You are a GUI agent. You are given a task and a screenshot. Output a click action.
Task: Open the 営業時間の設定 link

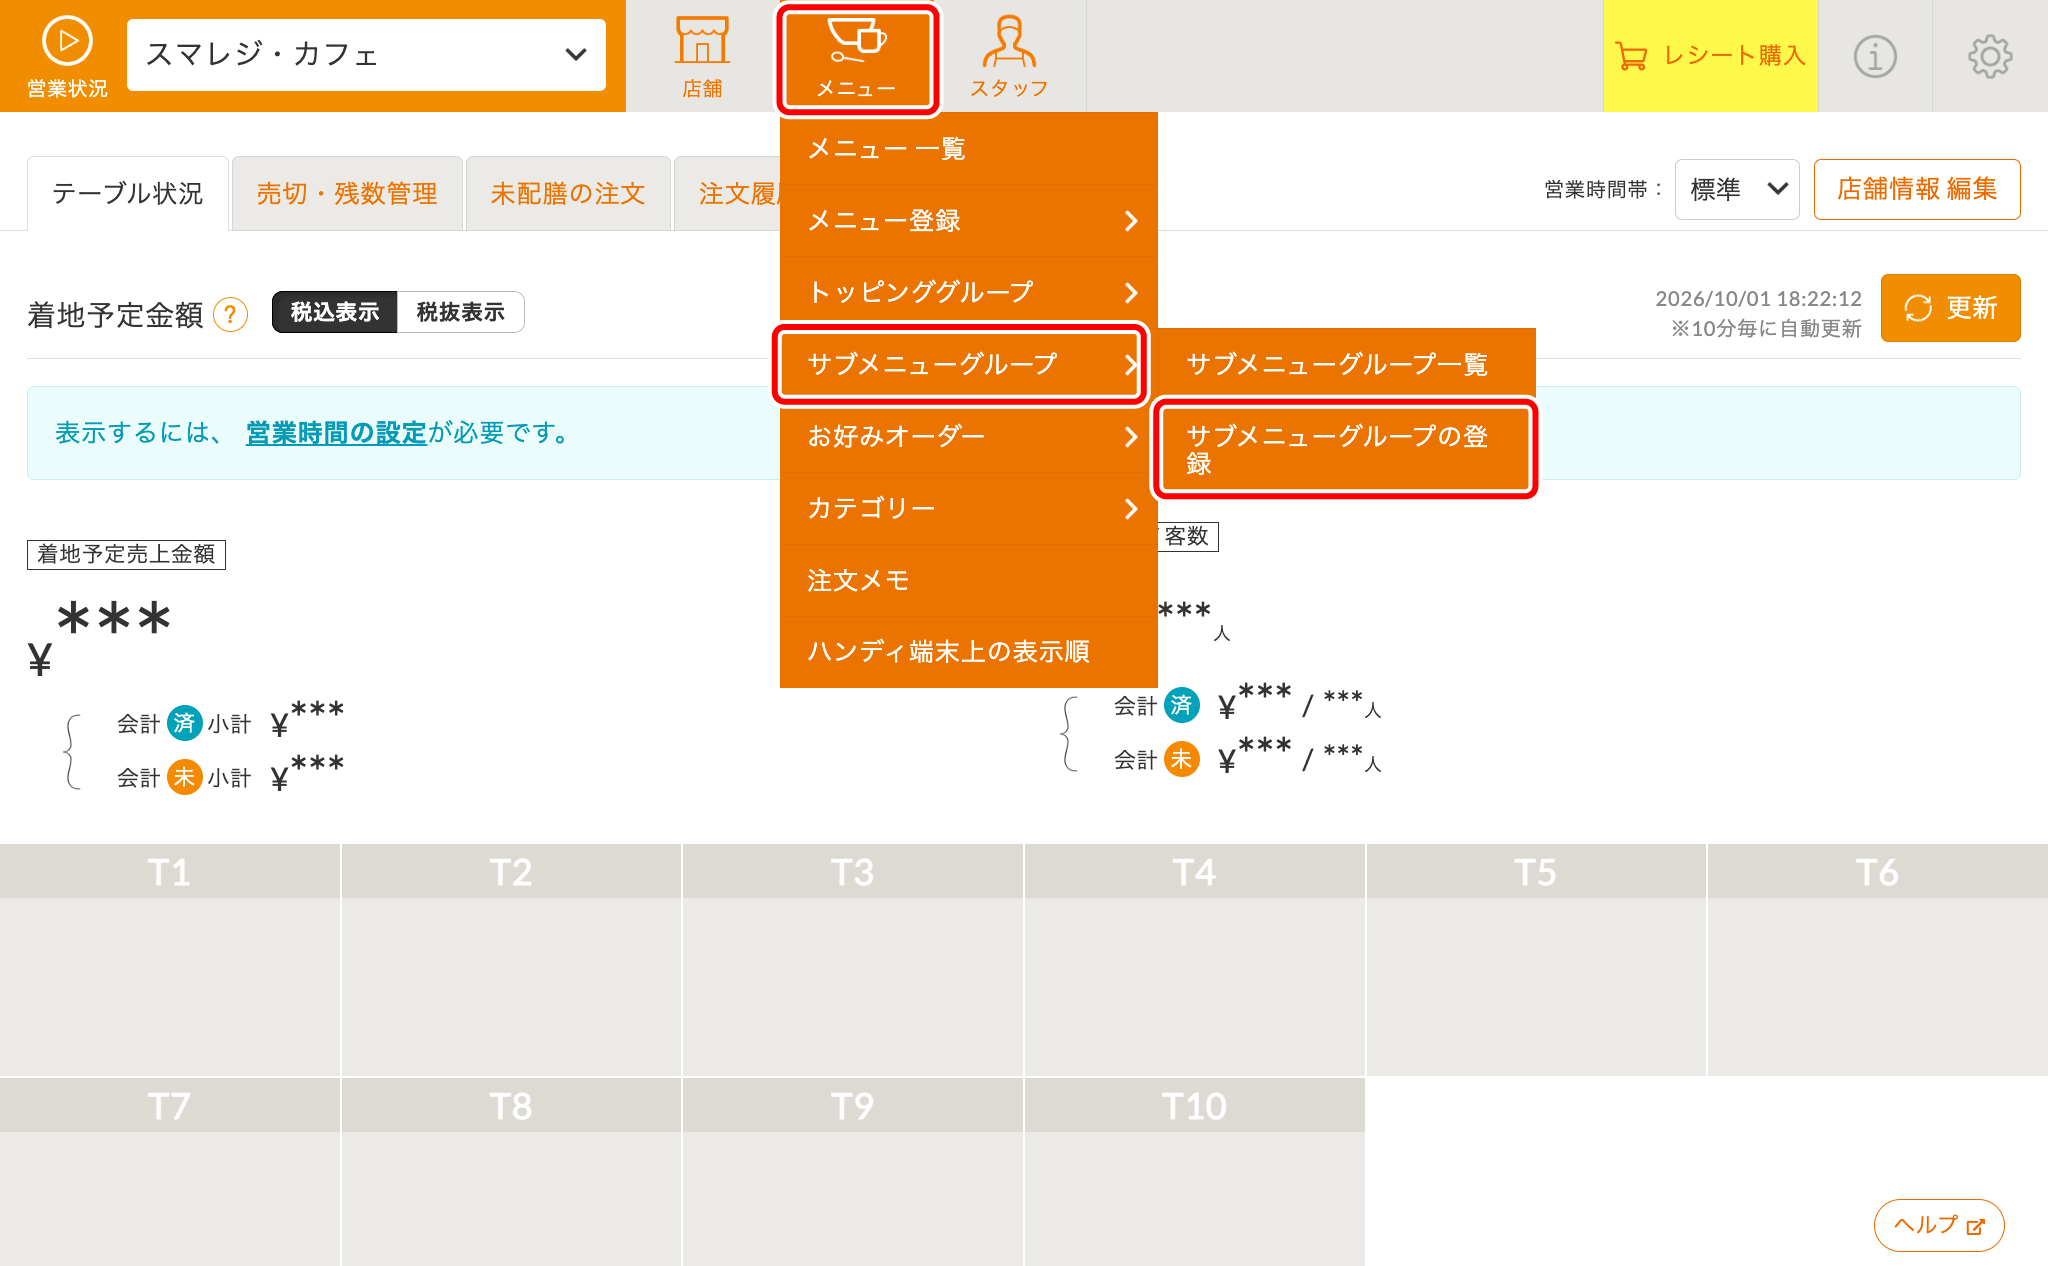[x=337, y=433]
